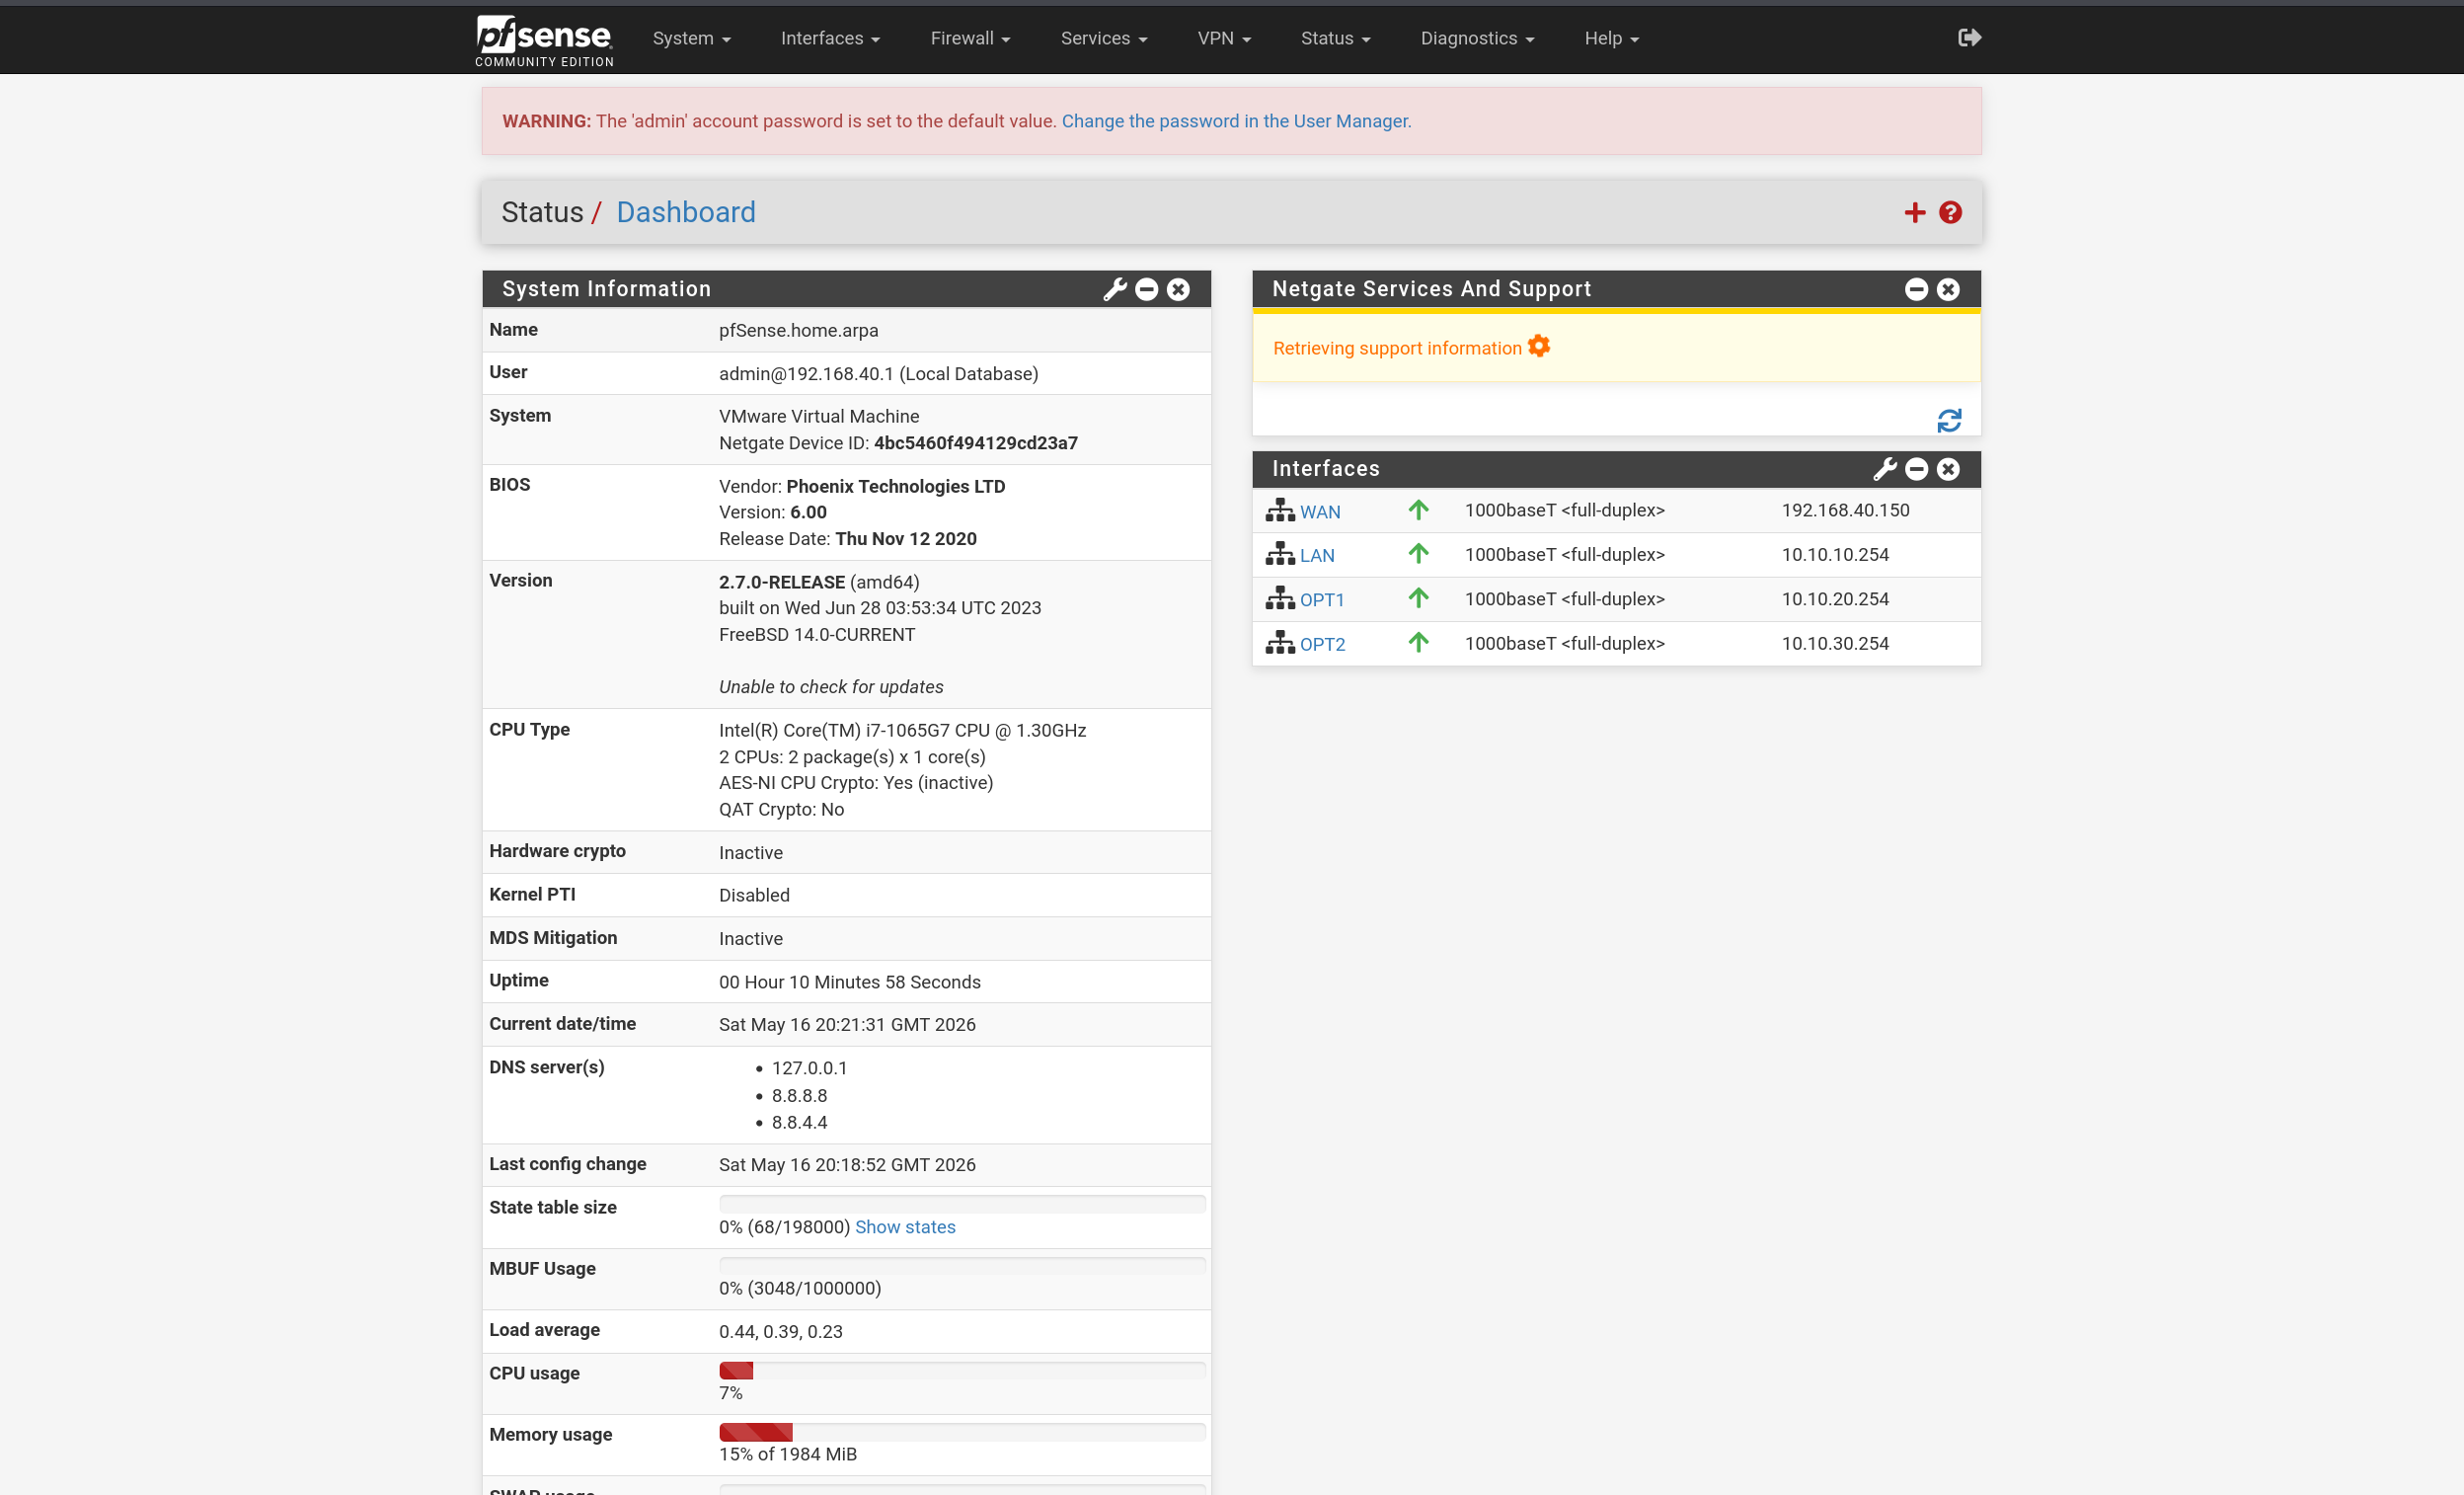
Task: Click the Netgate Services And Support title
Action: (x=1431, y=289)
